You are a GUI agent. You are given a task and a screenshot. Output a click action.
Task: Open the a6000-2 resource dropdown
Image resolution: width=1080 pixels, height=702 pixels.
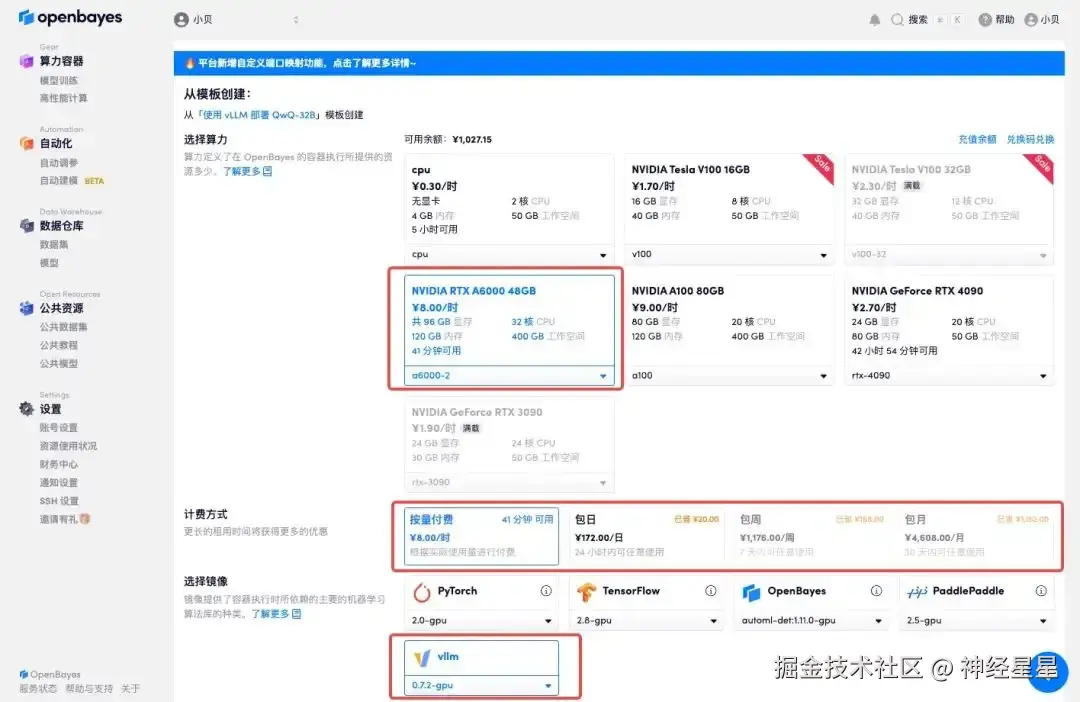pos(509,375)
